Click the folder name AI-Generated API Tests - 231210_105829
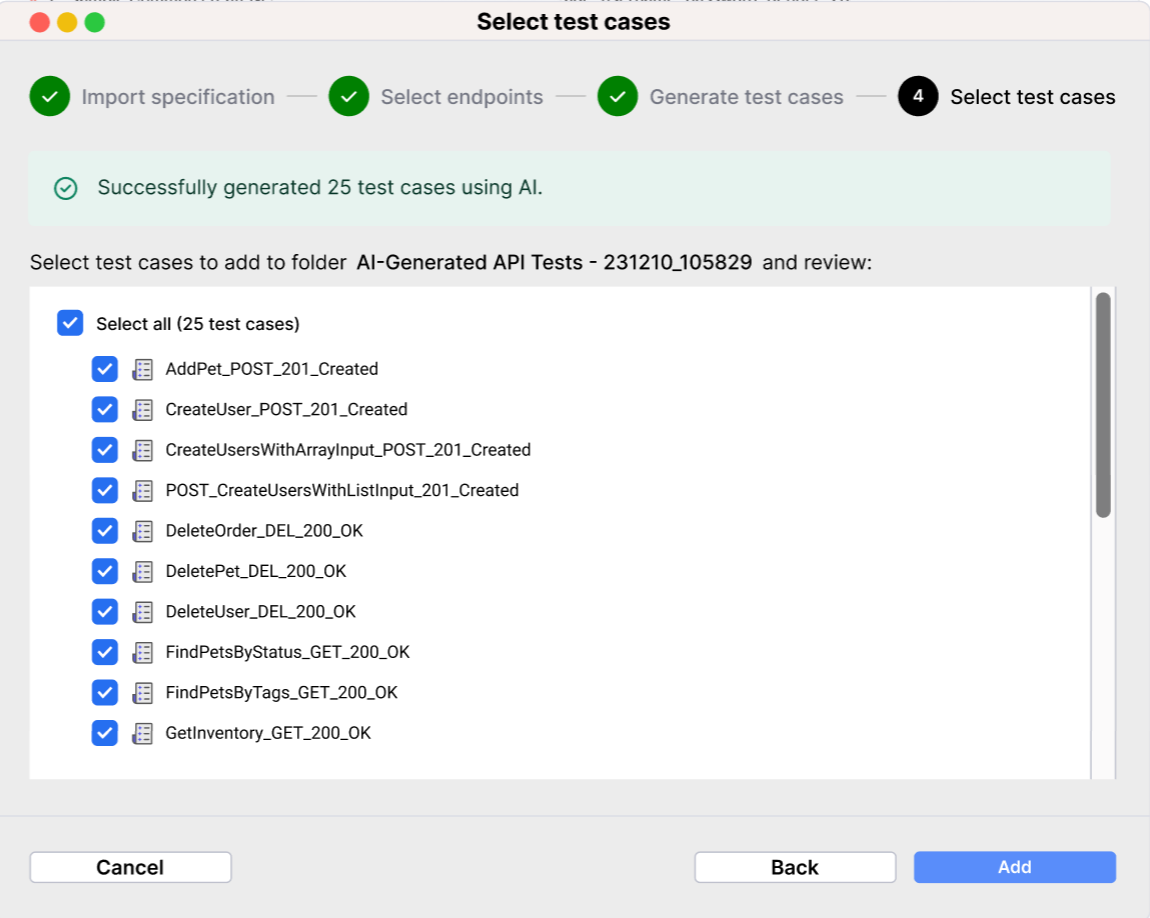 click(554, 262)
